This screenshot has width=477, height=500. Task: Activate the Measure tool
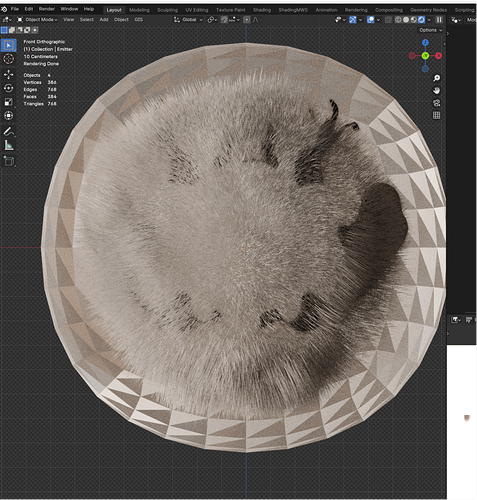[9, 145]
